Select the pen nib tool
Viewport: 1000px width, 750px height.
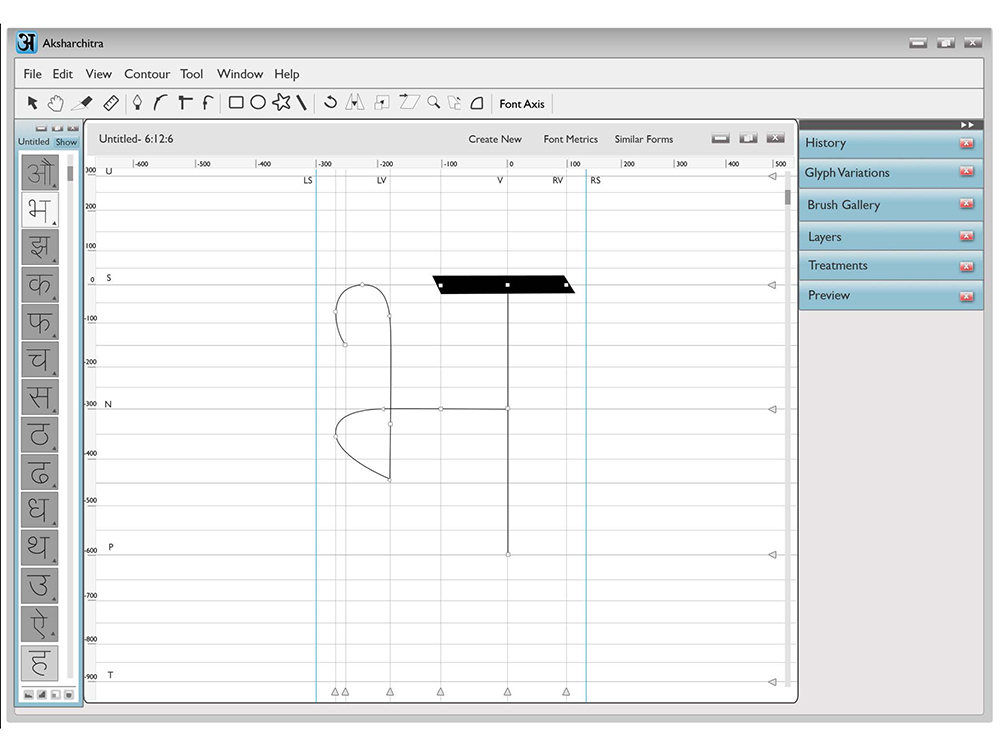[137, 103]
